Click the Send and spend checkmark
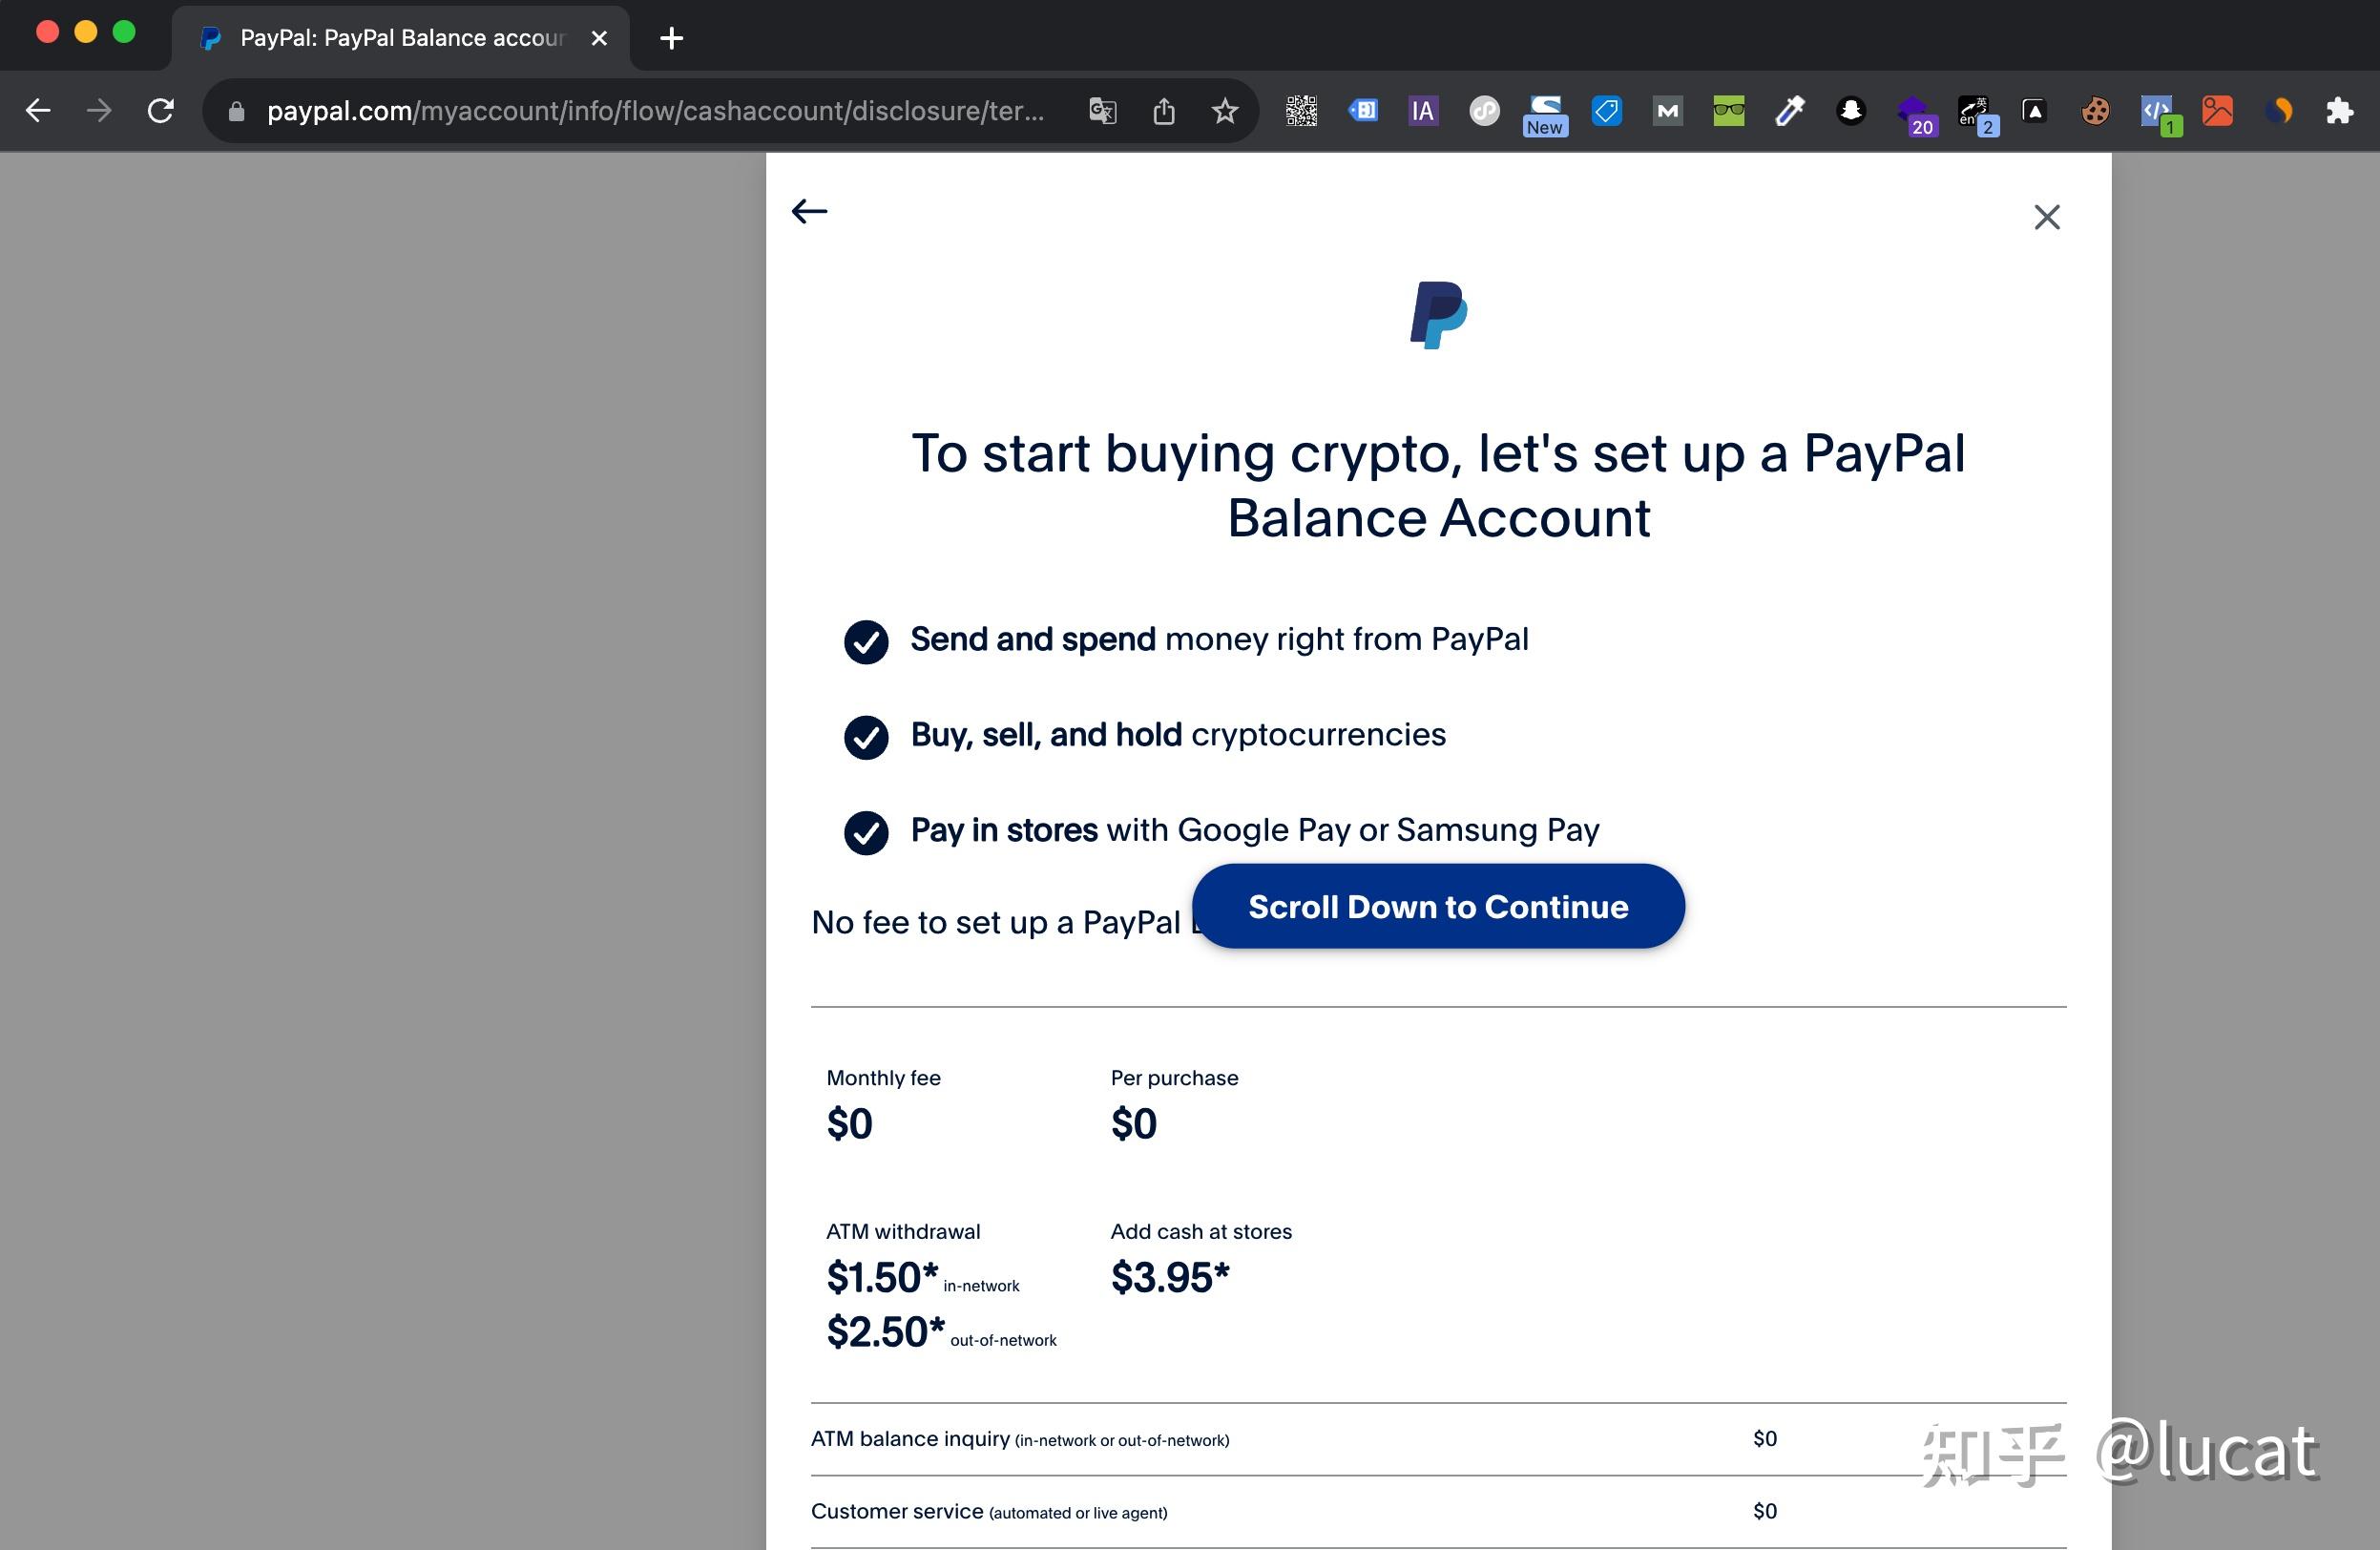 coord(866,642)
